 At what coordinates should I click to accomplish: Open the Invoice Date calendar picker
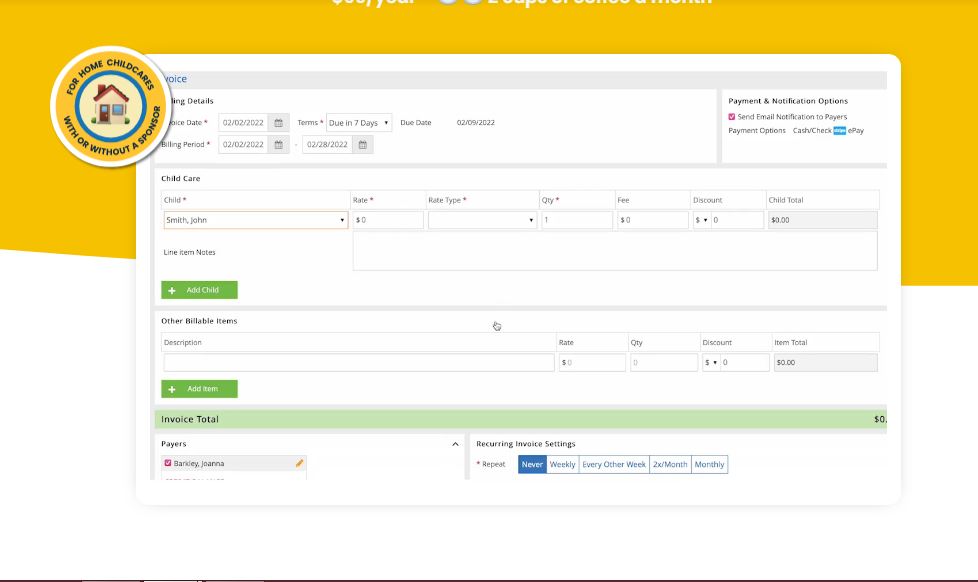[279, 123]
